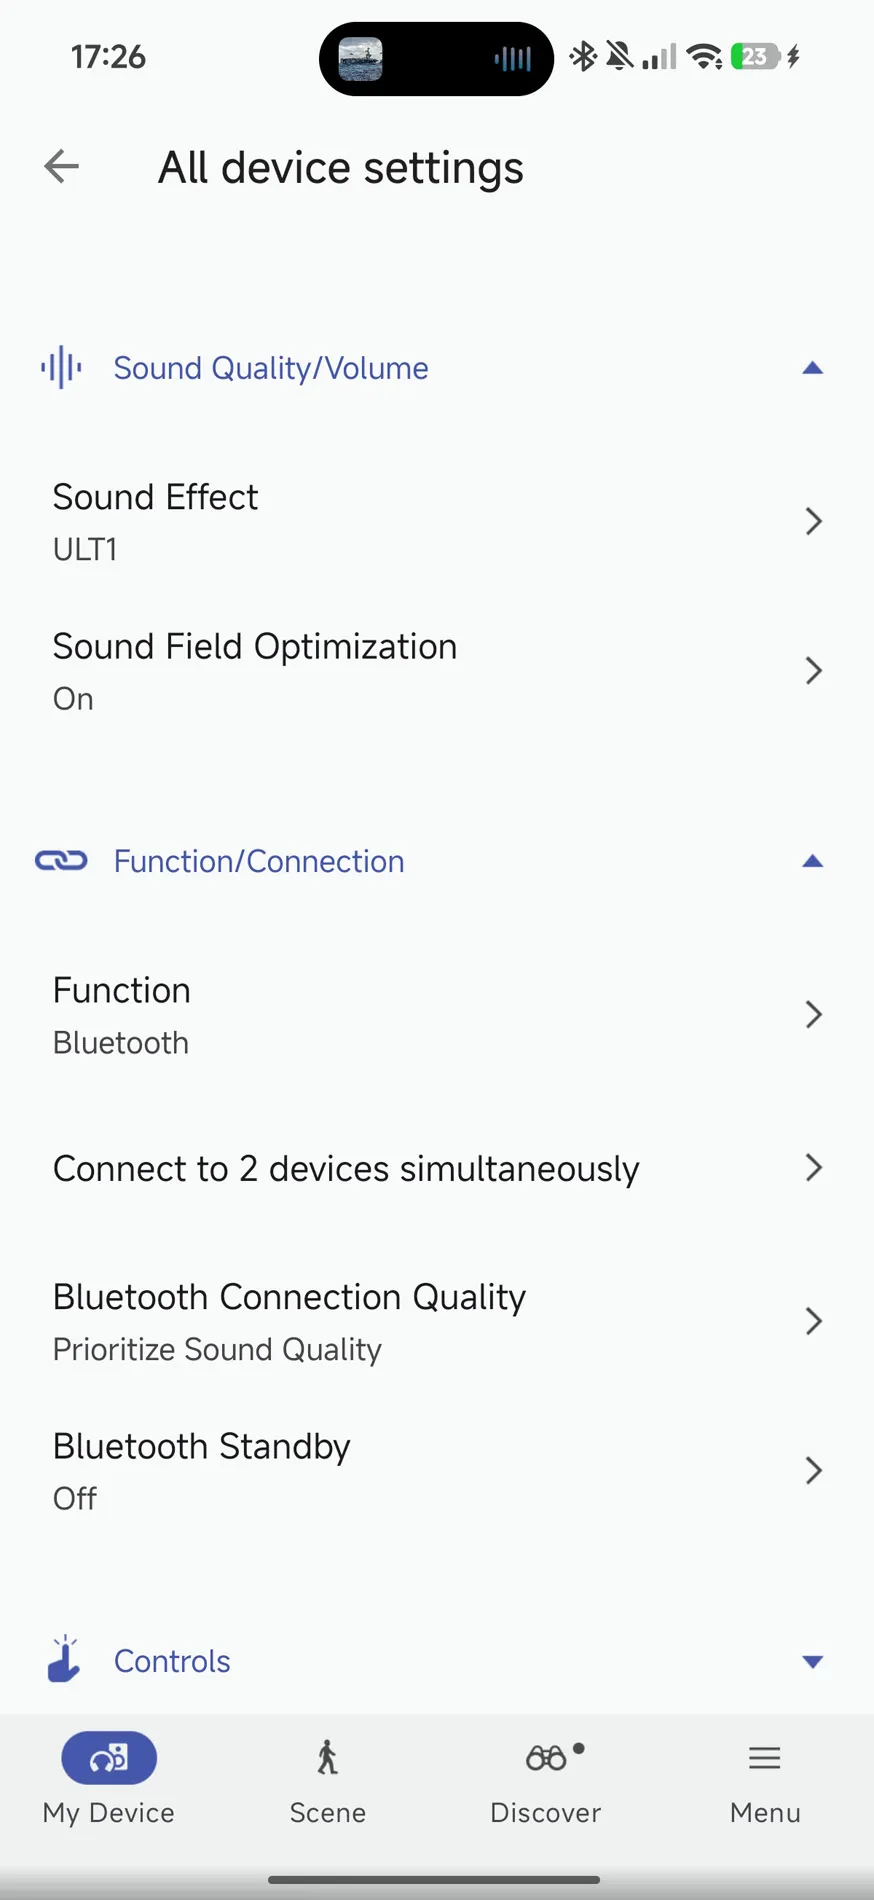Image resolution: width=874 pixels, height=1900 pixels.
Task: Open the Function Bluetooth setting
Action: [x=437, y=1015]
